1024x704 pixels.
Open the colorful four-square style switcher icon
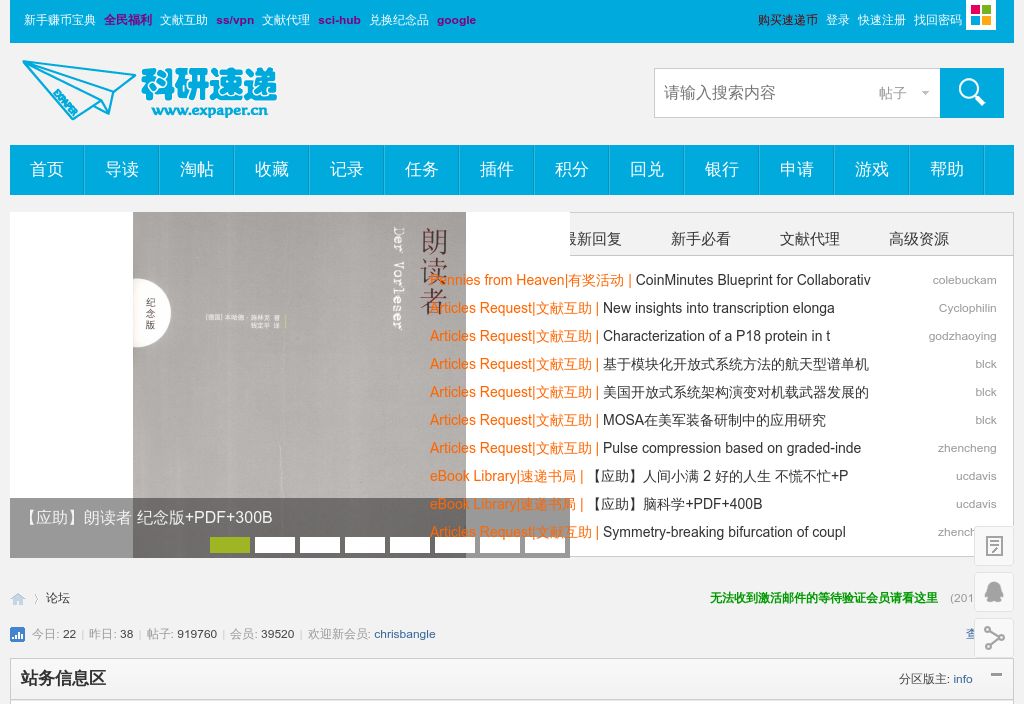981,15
